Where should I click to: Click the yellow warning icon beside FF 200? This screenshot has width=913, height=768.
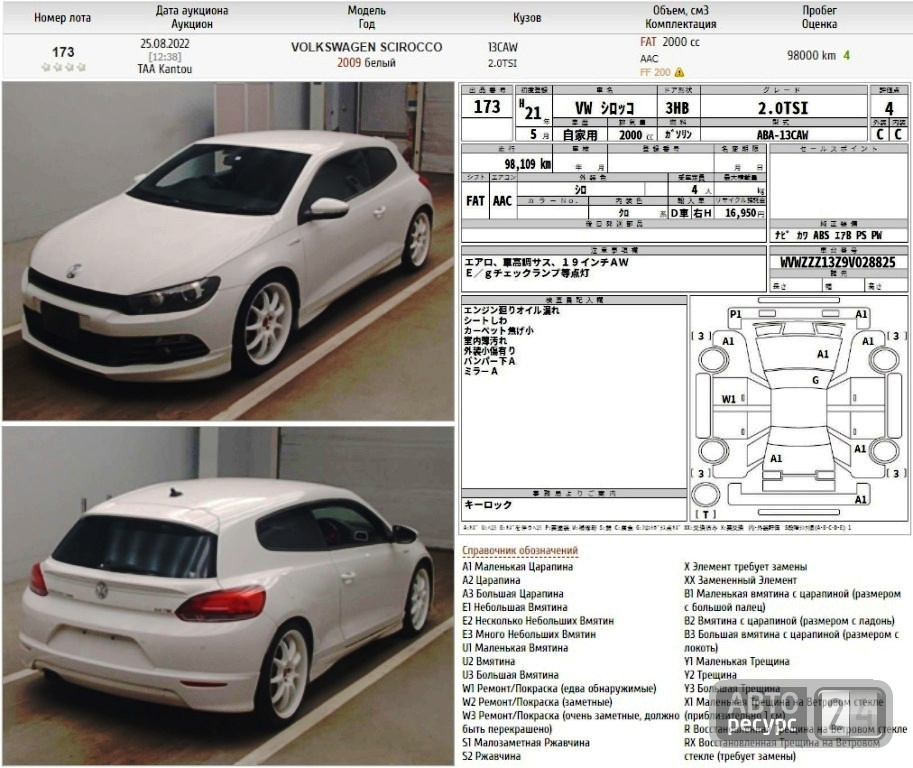coord(679,73)
